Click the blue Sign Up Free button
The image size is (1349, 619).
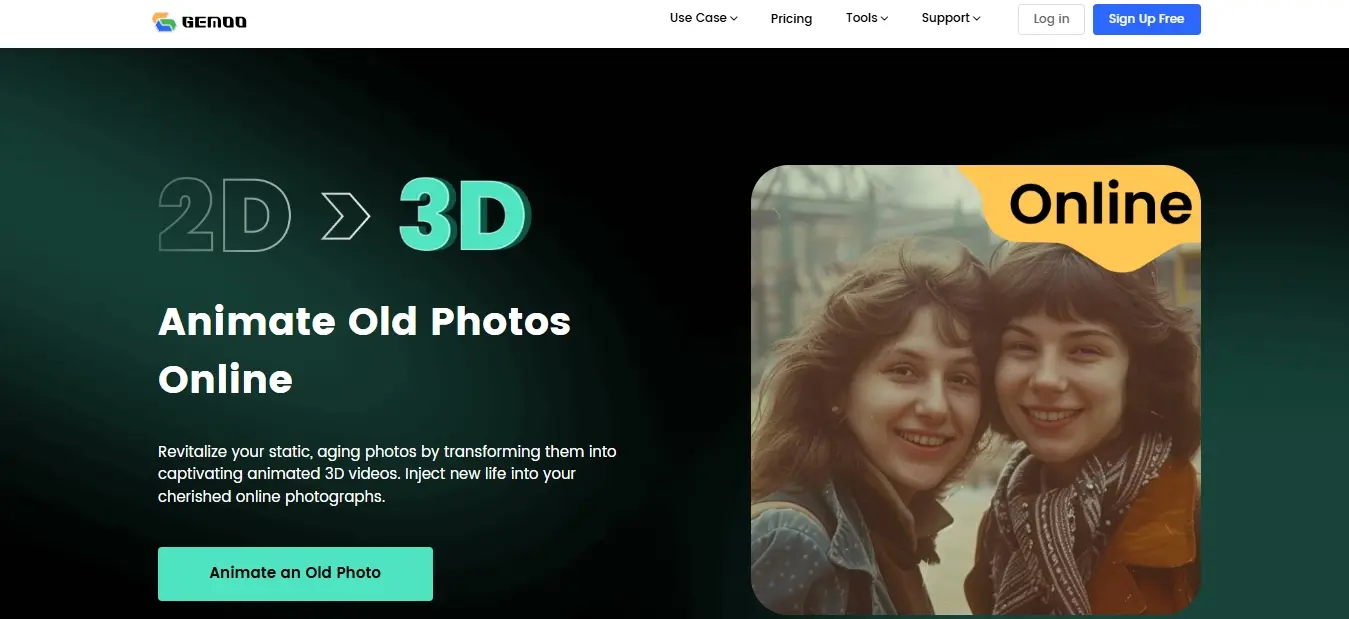click(x=1146, y=19)
